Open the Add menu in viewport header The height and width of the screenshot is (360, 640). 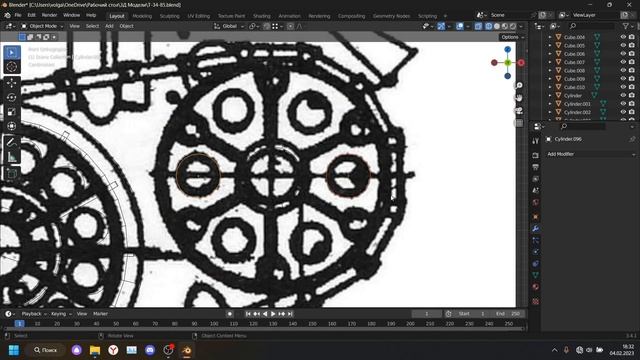109,26
